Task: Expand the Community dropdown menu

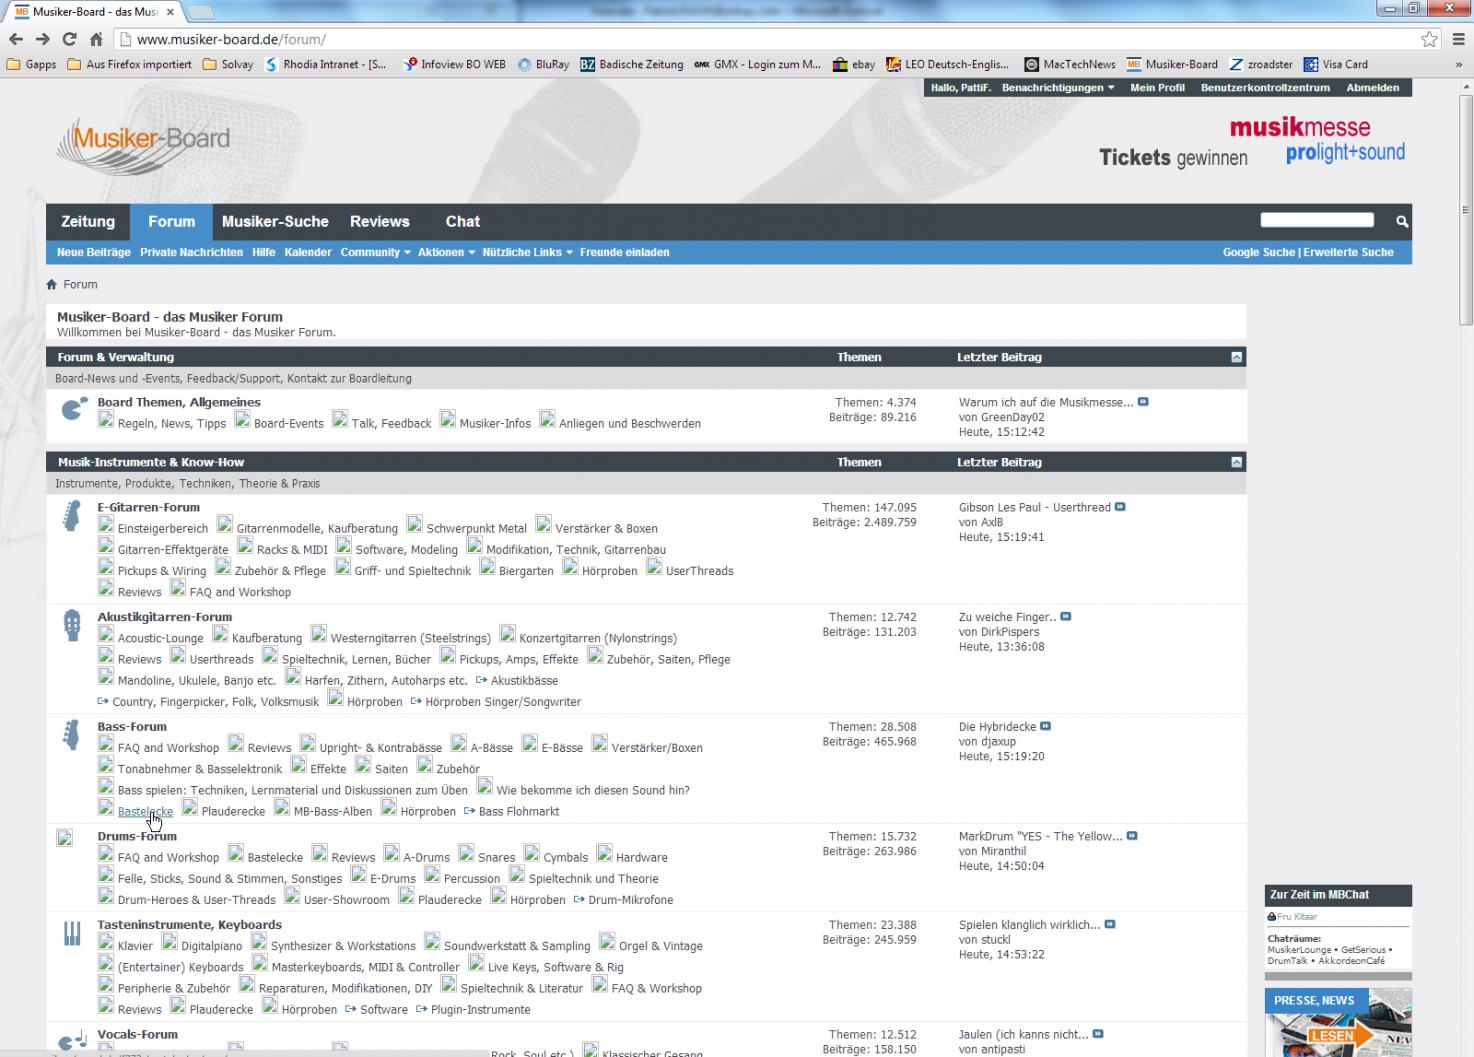Action: (x=375, y=252)
